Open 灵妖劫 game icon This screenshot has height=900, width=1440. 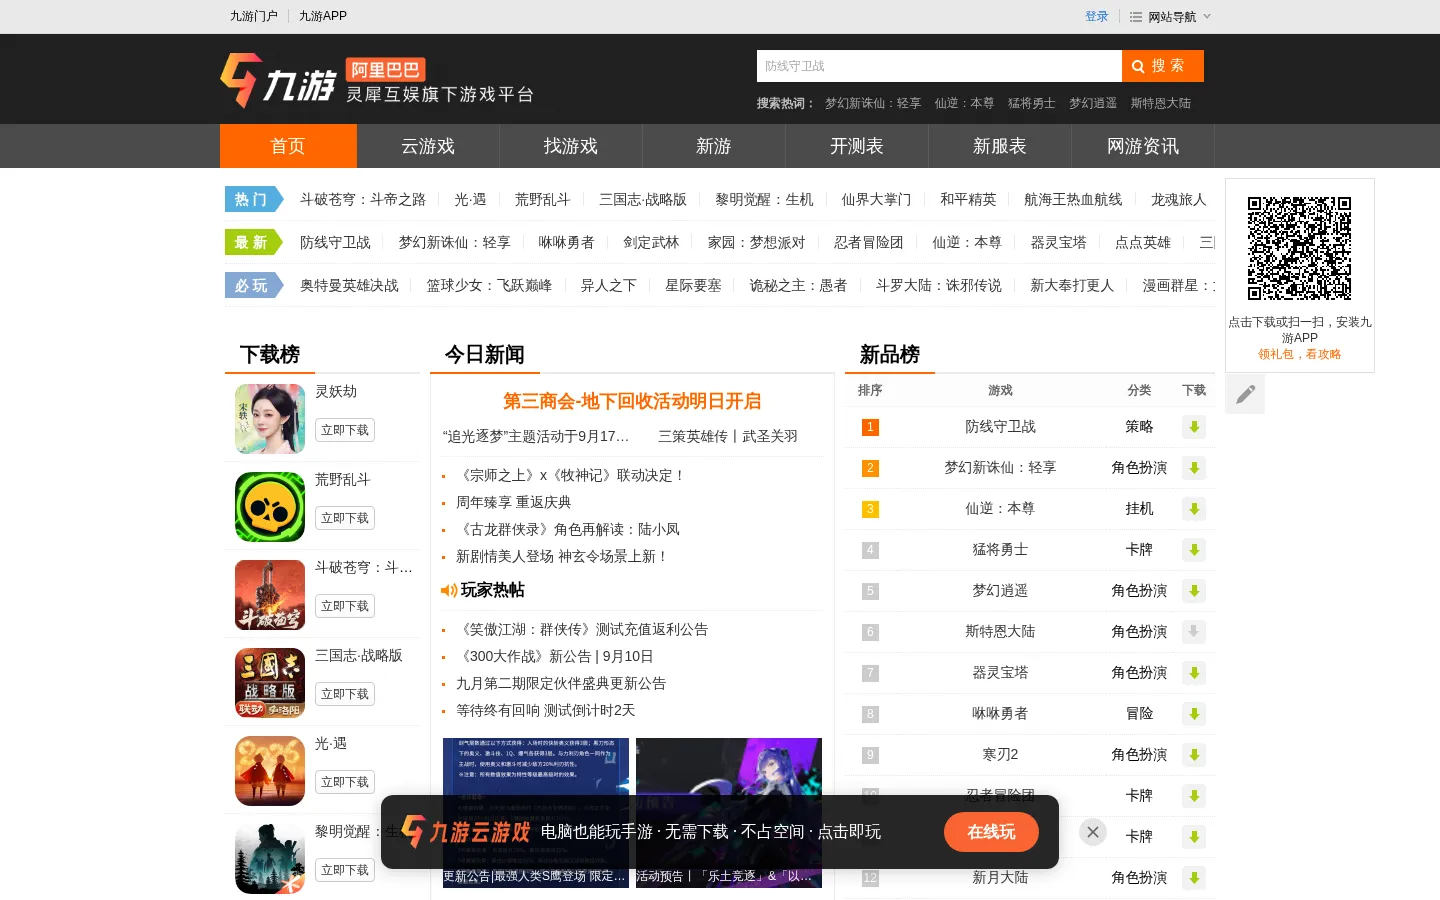pyautogui.click(x=270, y=419)
